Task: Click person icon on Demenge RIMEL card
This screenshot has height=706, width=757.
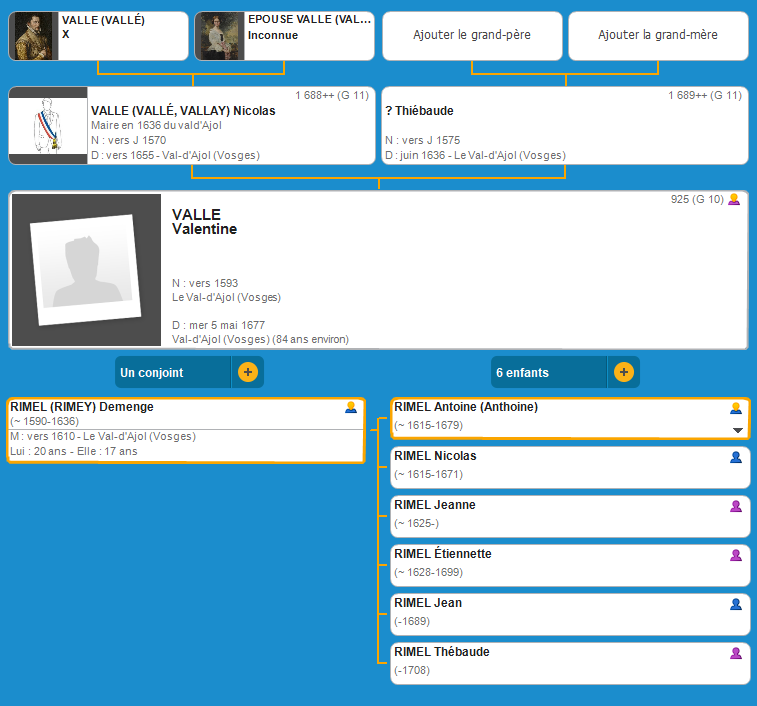Action: tap(350, 407)
